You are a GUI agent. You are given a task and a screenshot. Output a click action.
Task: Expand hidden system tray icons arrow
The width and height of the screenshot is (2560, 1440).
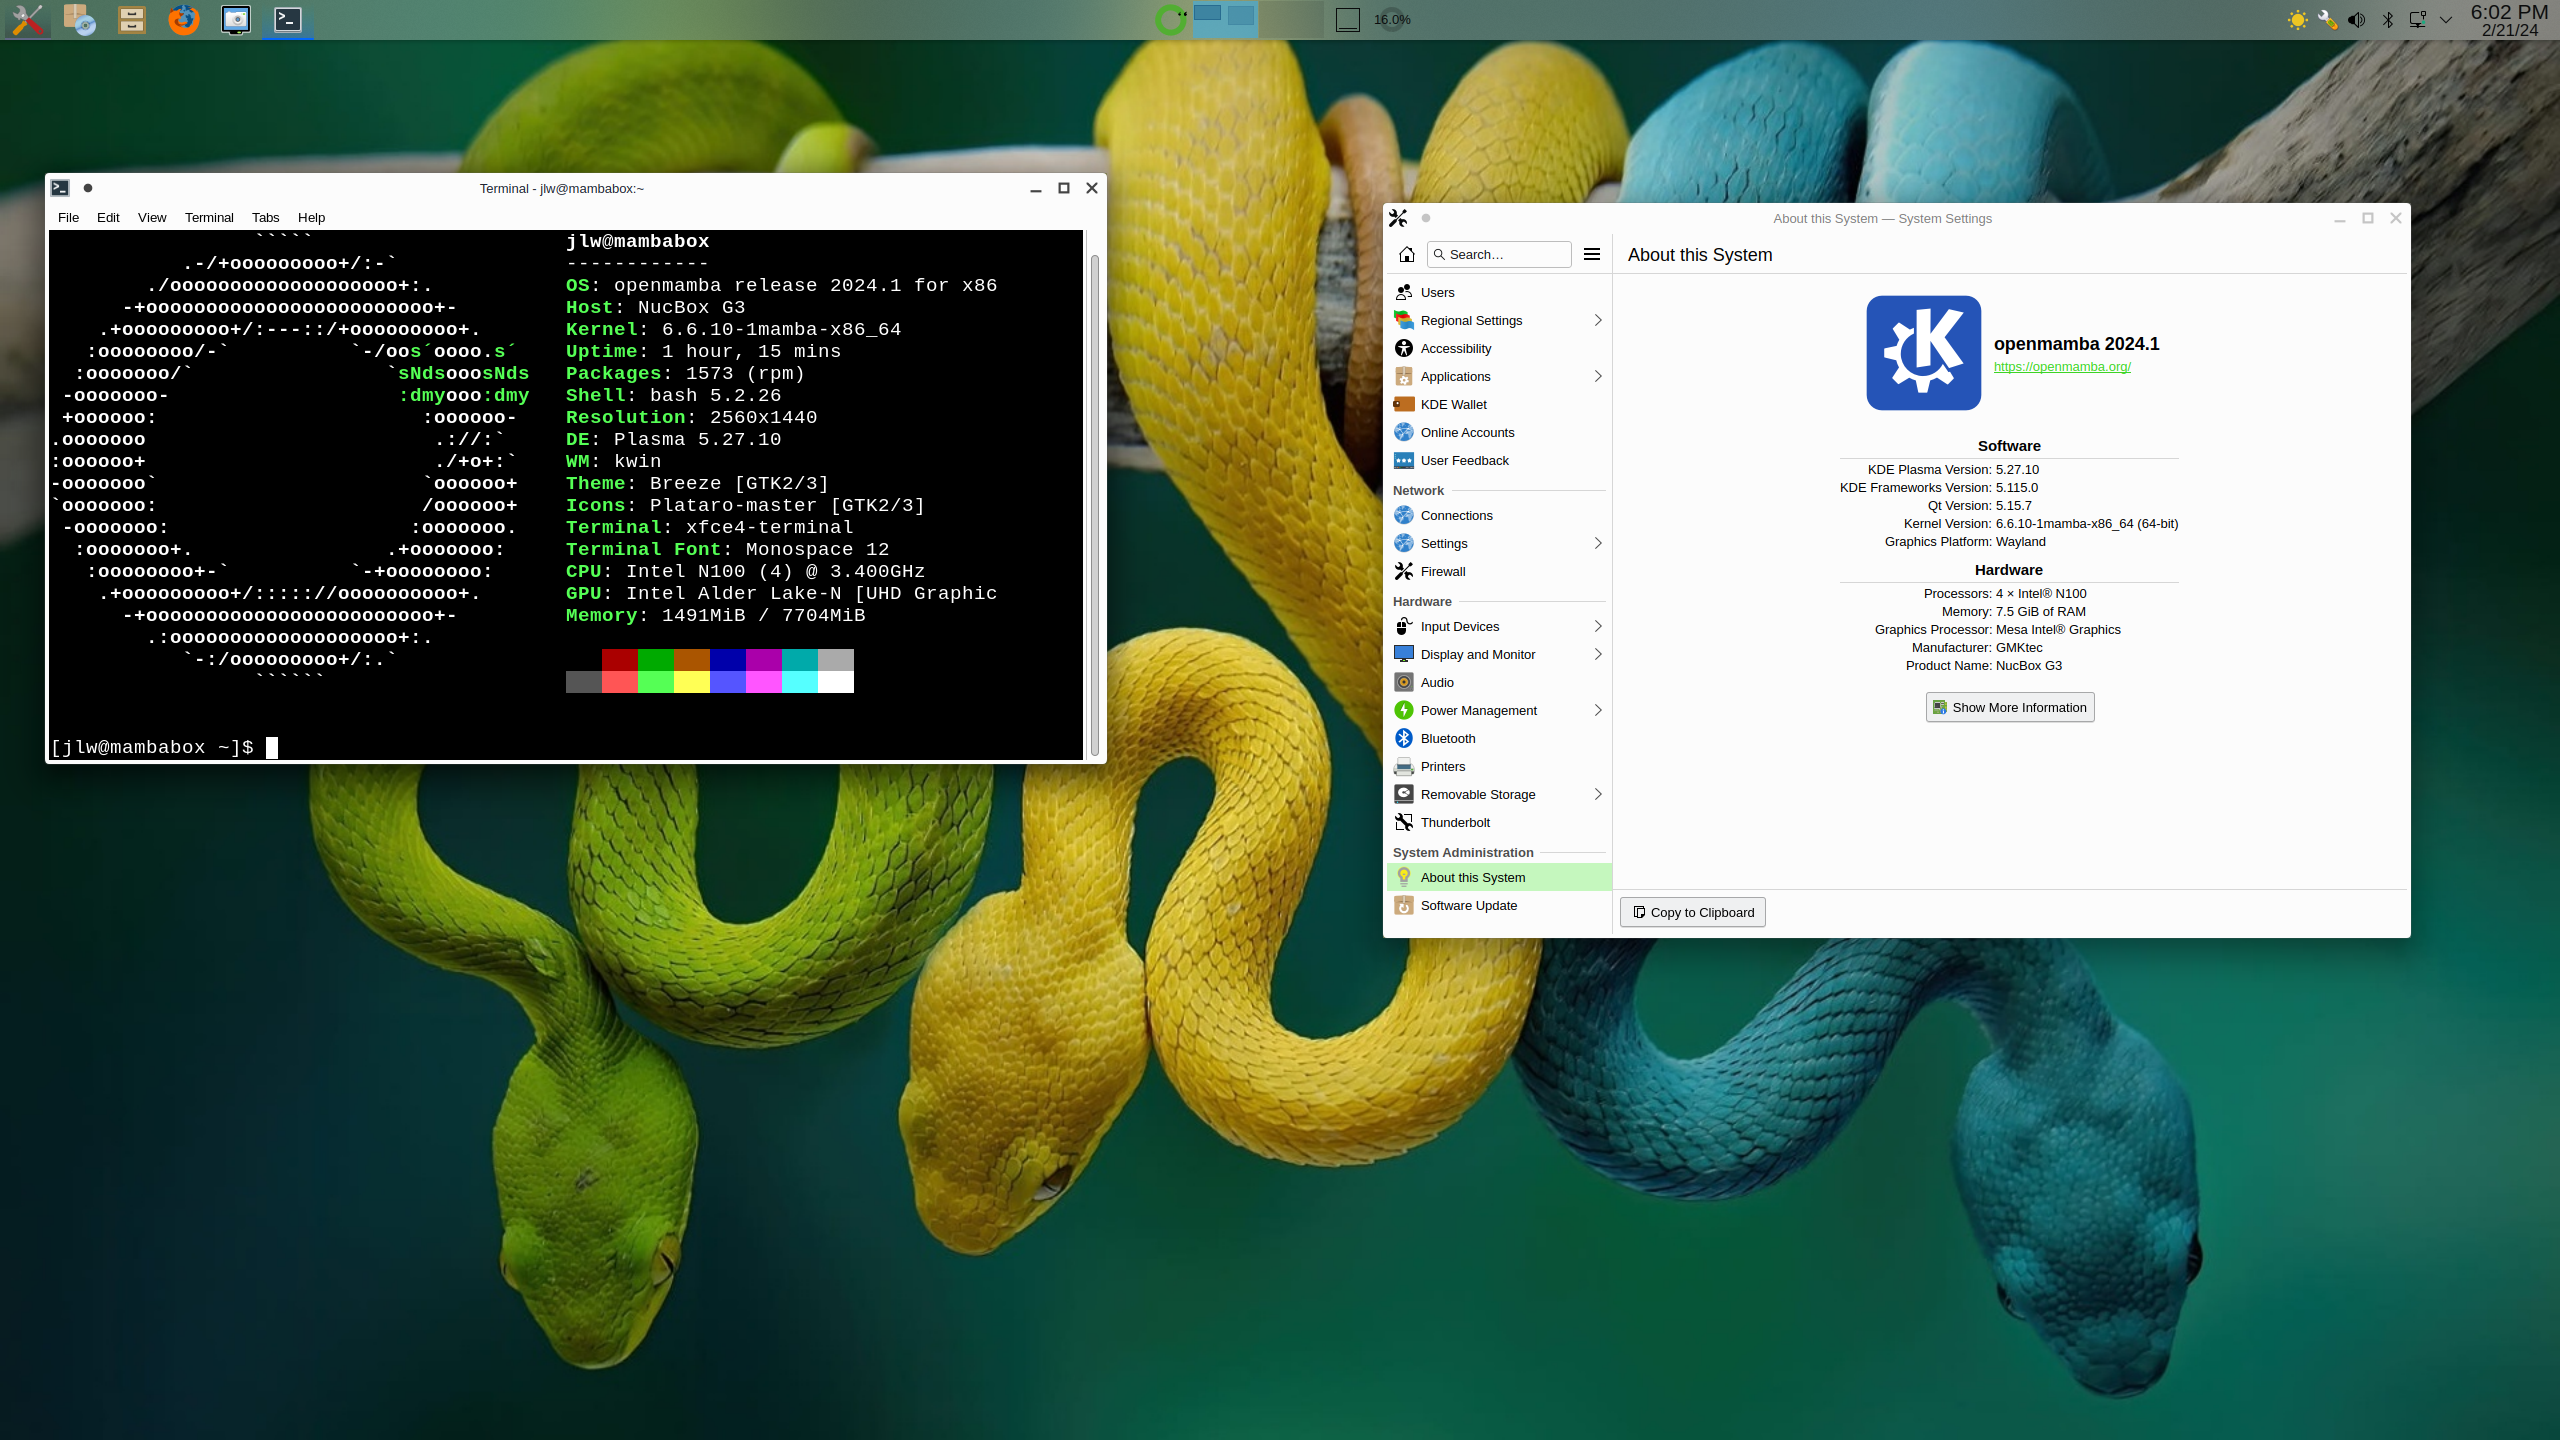2446,20
